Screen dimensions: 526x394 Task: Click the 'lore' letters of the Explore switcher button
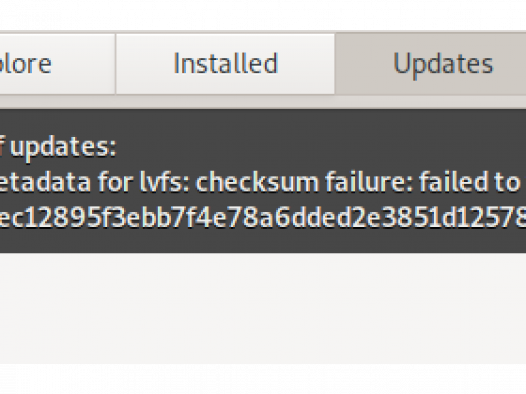click(26, 63)
